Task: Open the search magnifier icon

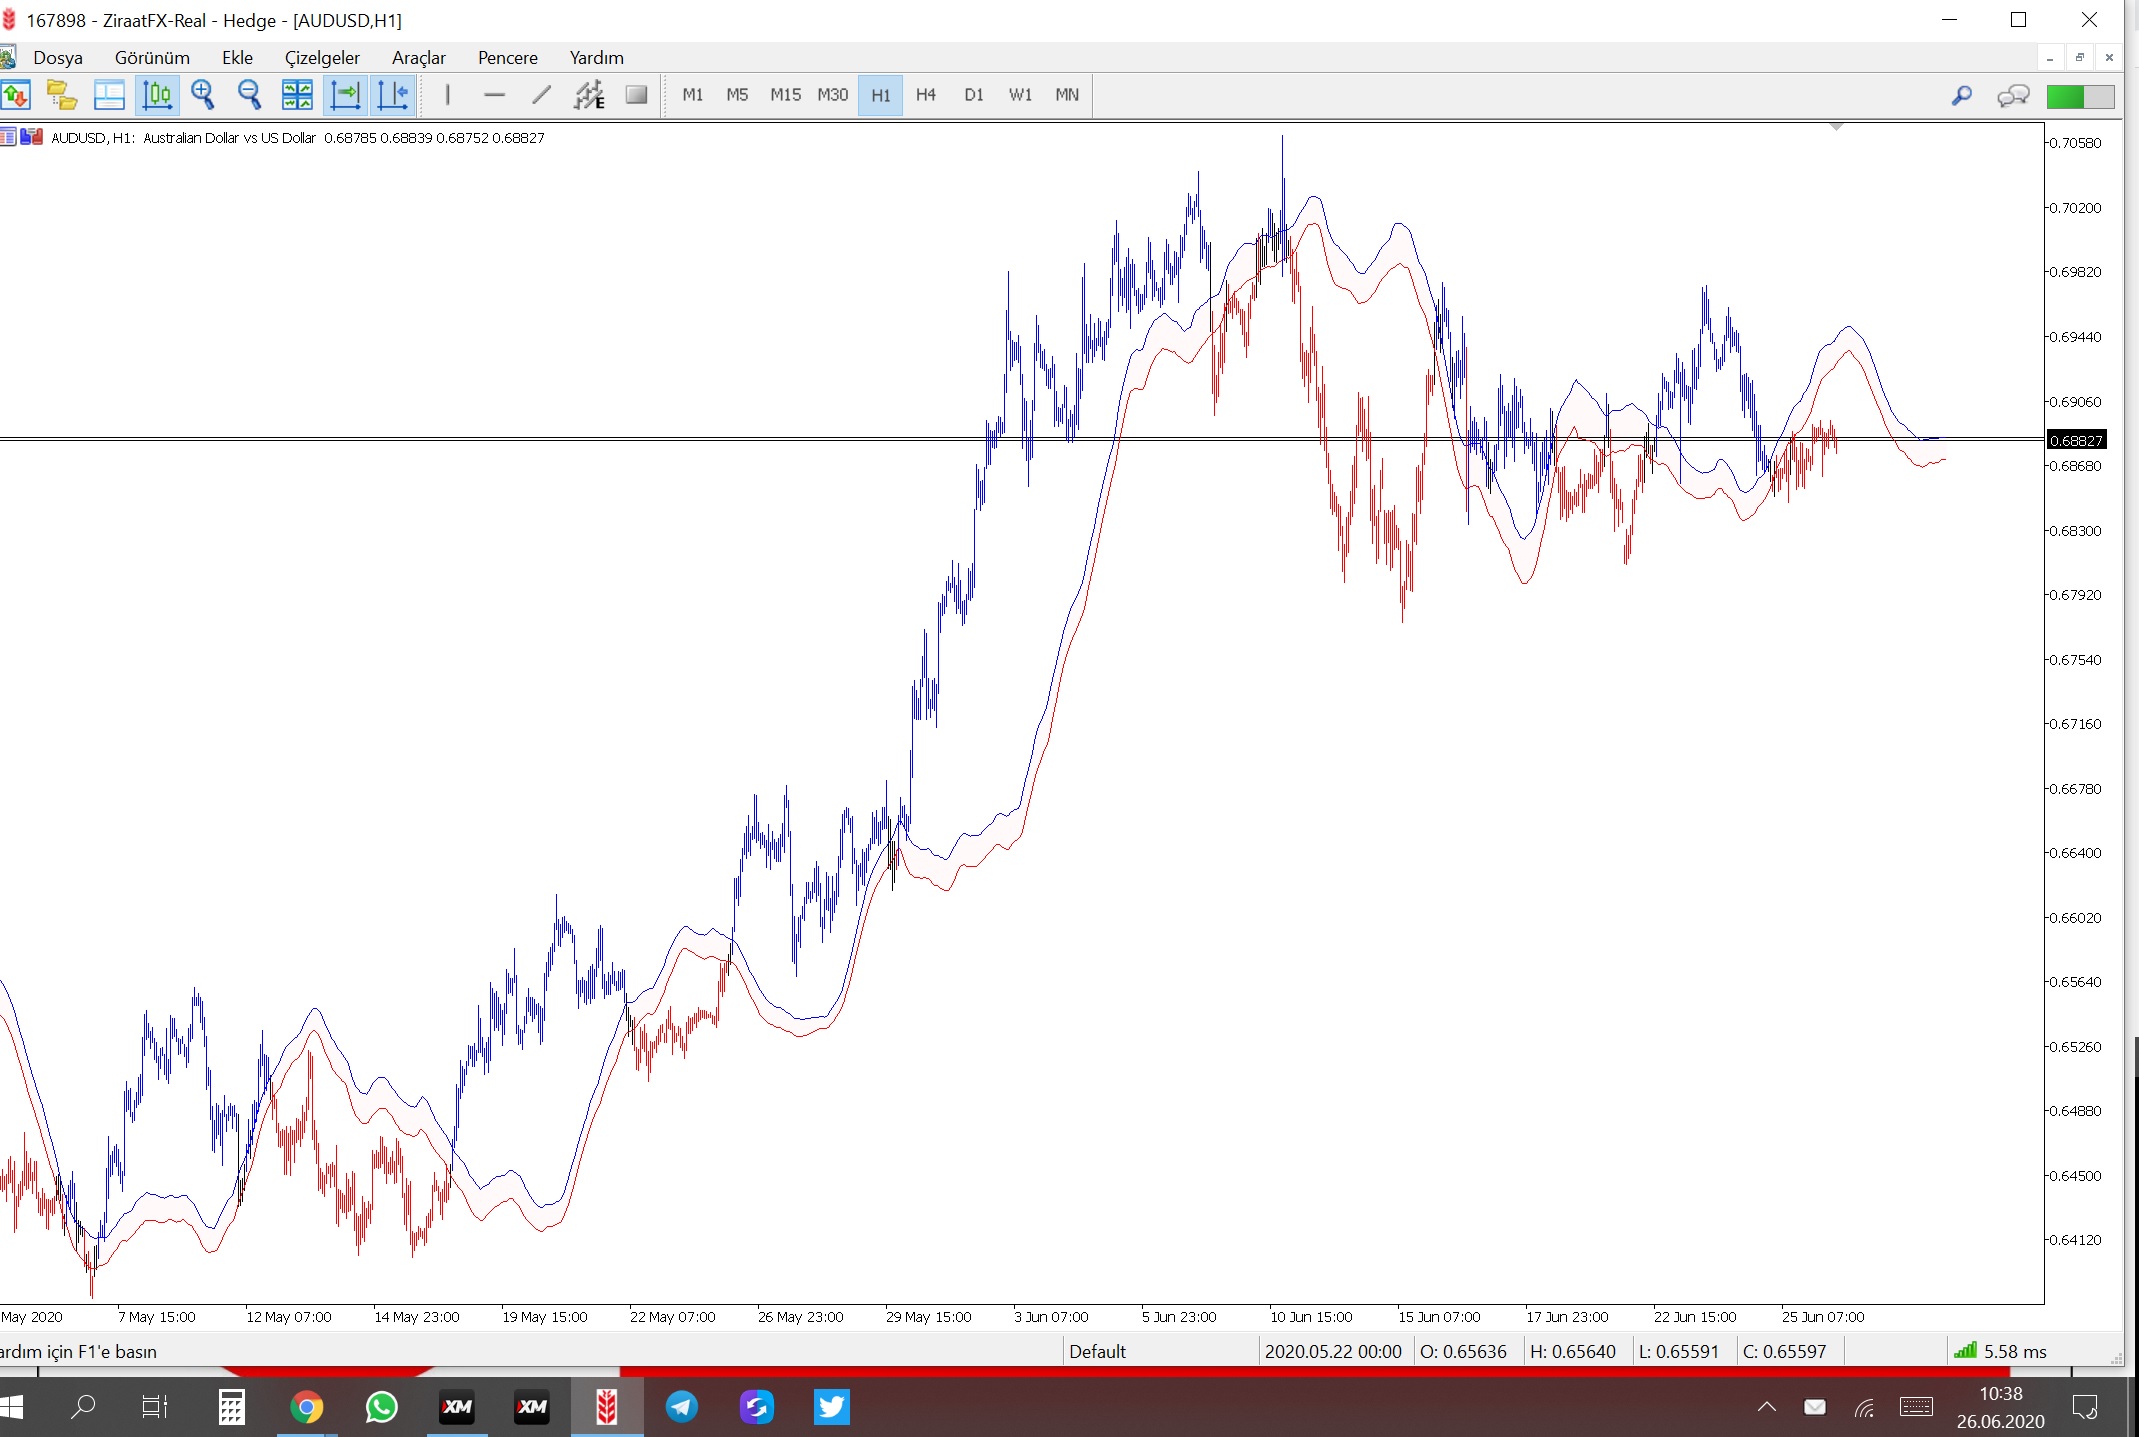Action: tap(1961, 95)
